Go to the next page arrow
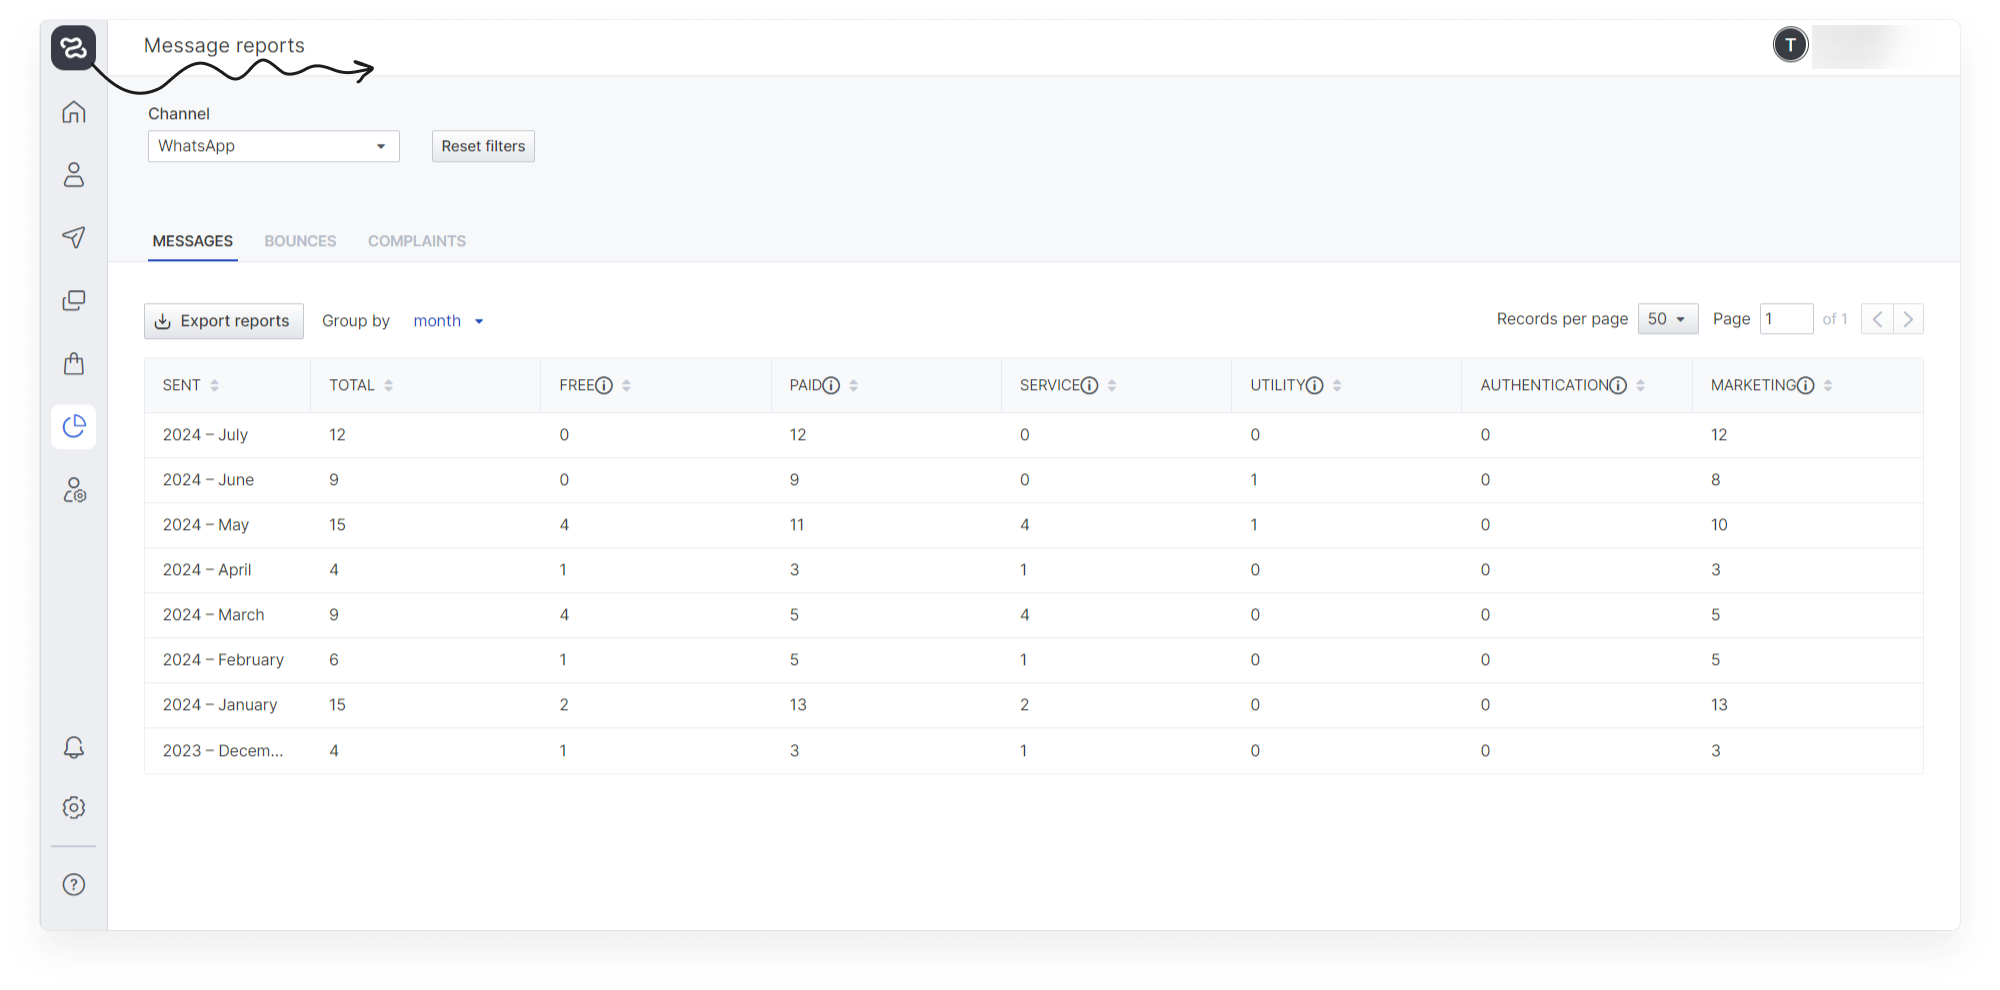The height and width of the screenshot is (990, 2000). [1908, 319]
